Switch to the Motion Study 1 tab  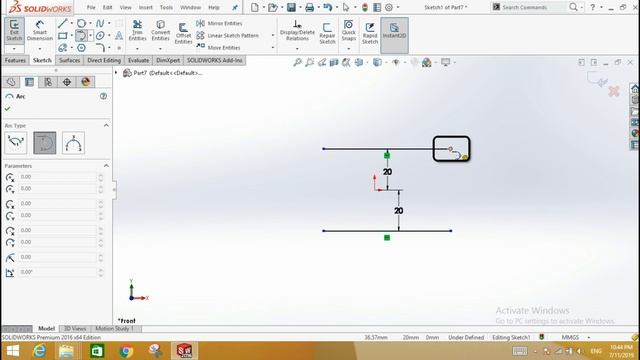click(114, 329)
